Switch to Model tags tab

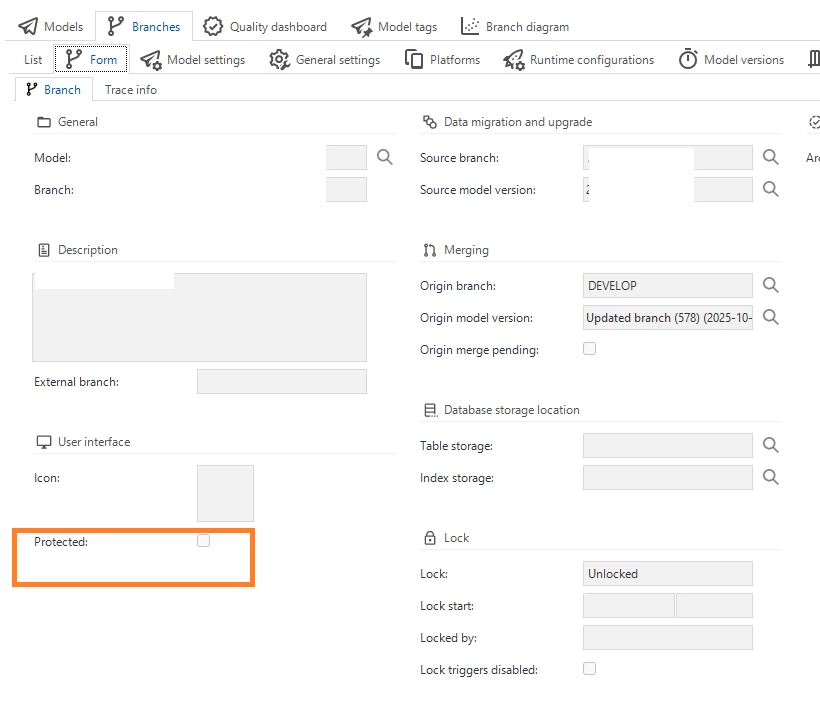tap(394, 27)
